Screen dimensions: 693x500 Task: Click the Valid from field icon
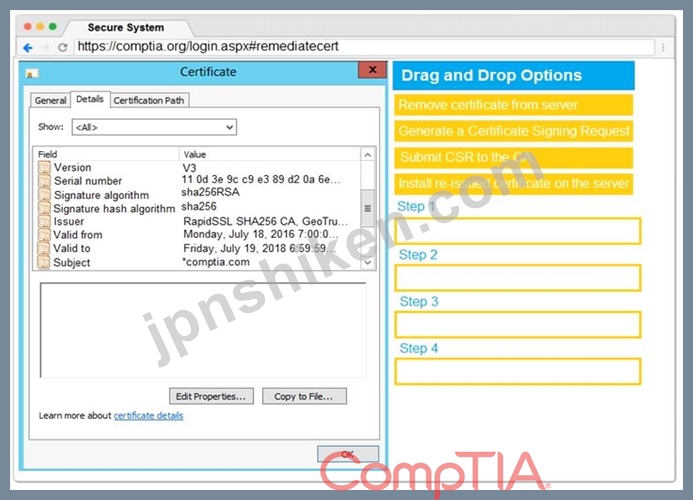click(44, 235)
